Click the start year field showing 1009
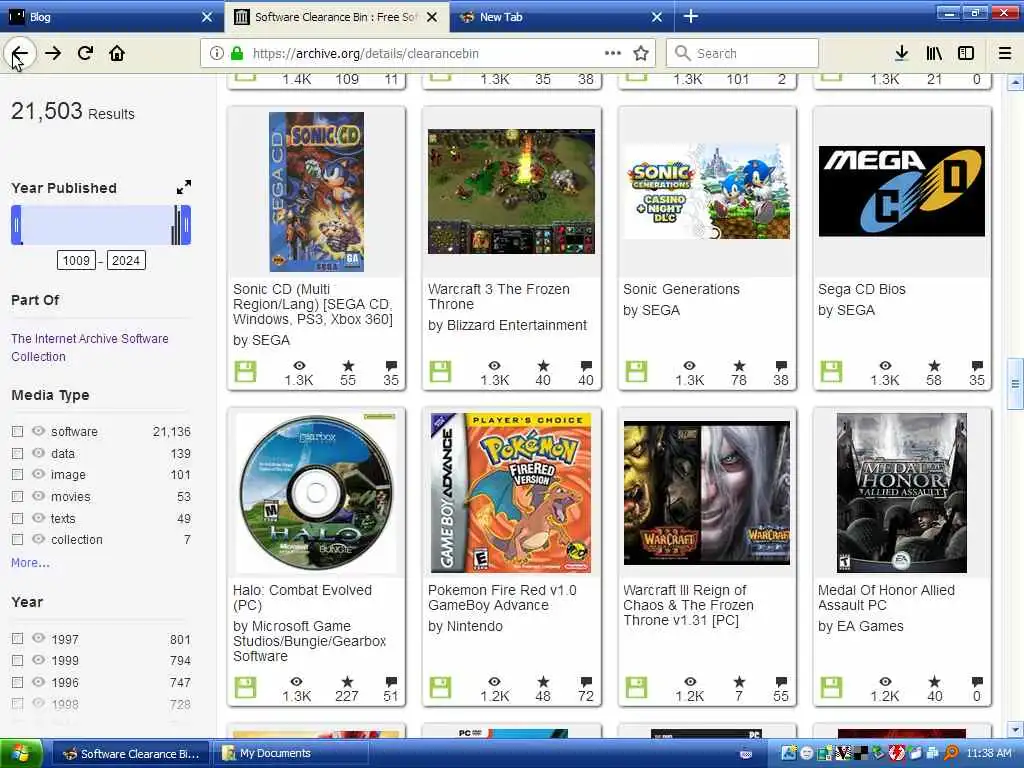This screenshot has height=768, width=1024. pyautogui.click(x=76, y=261)
